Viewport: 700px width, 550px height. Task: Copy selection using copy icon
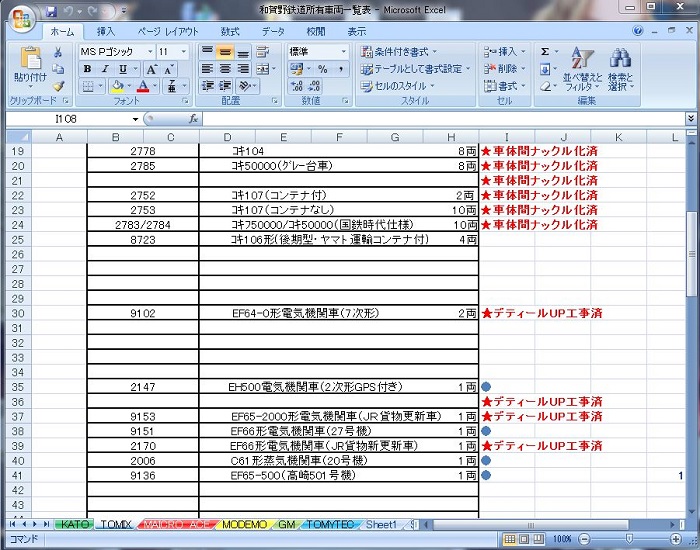(x=58, y=69)
